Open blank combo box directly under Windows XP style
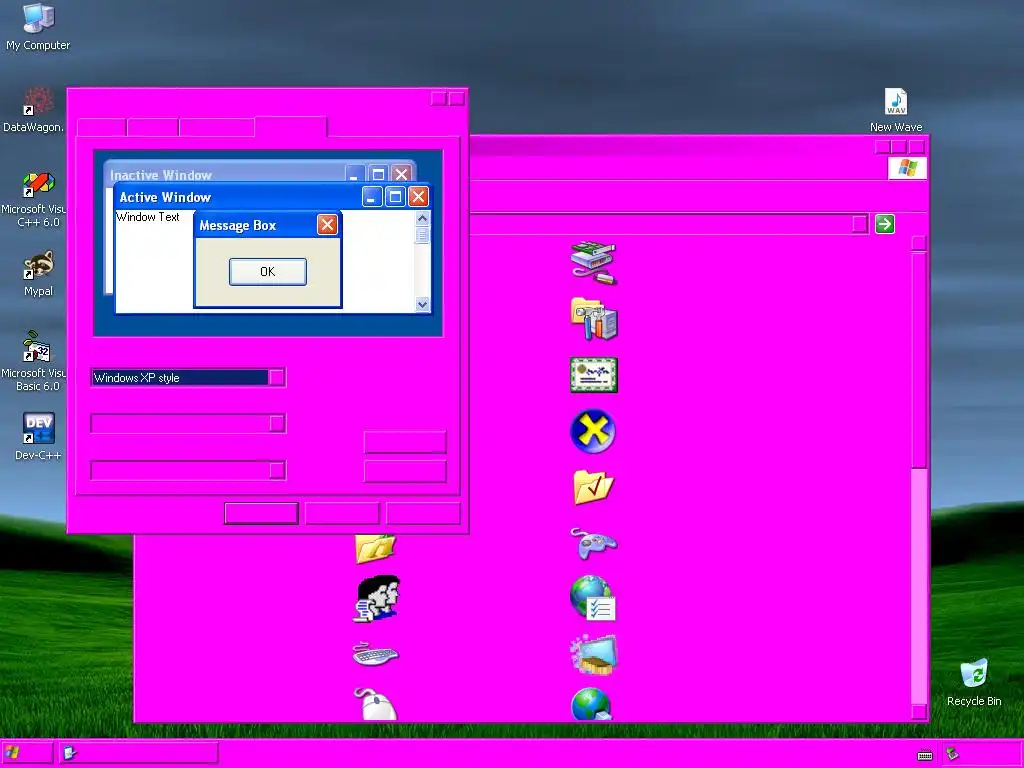The height and width of the screenshot is (768, 1024). click(188, 423)
